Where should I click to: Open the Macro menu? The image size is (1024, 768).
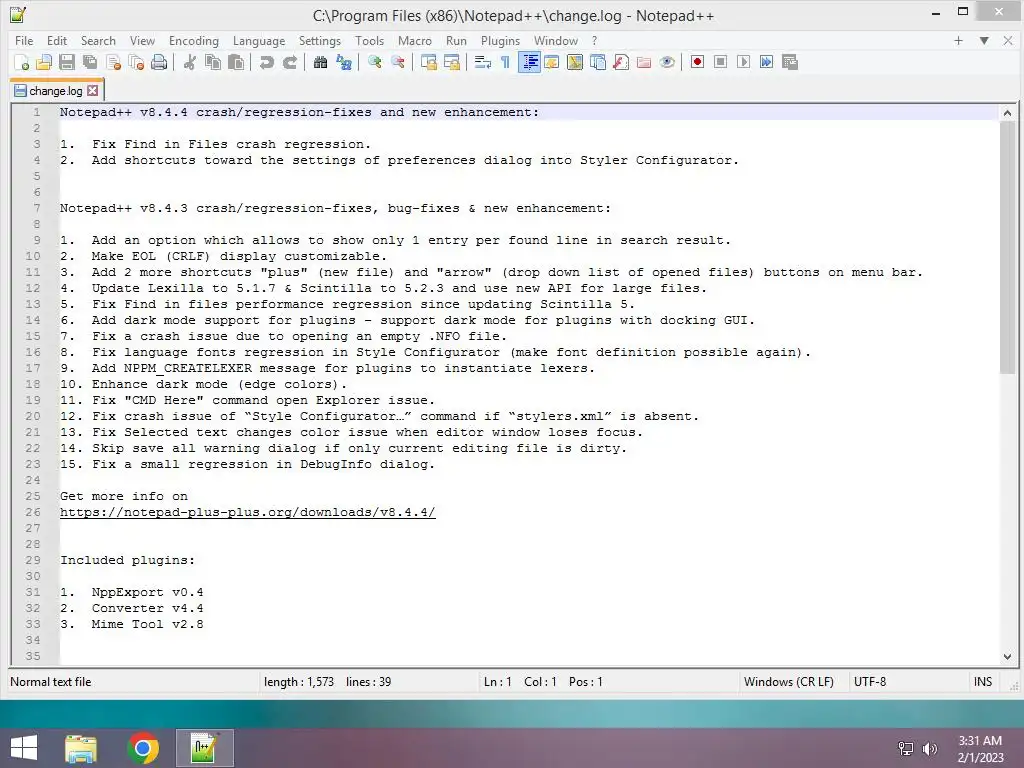[415, 40]
